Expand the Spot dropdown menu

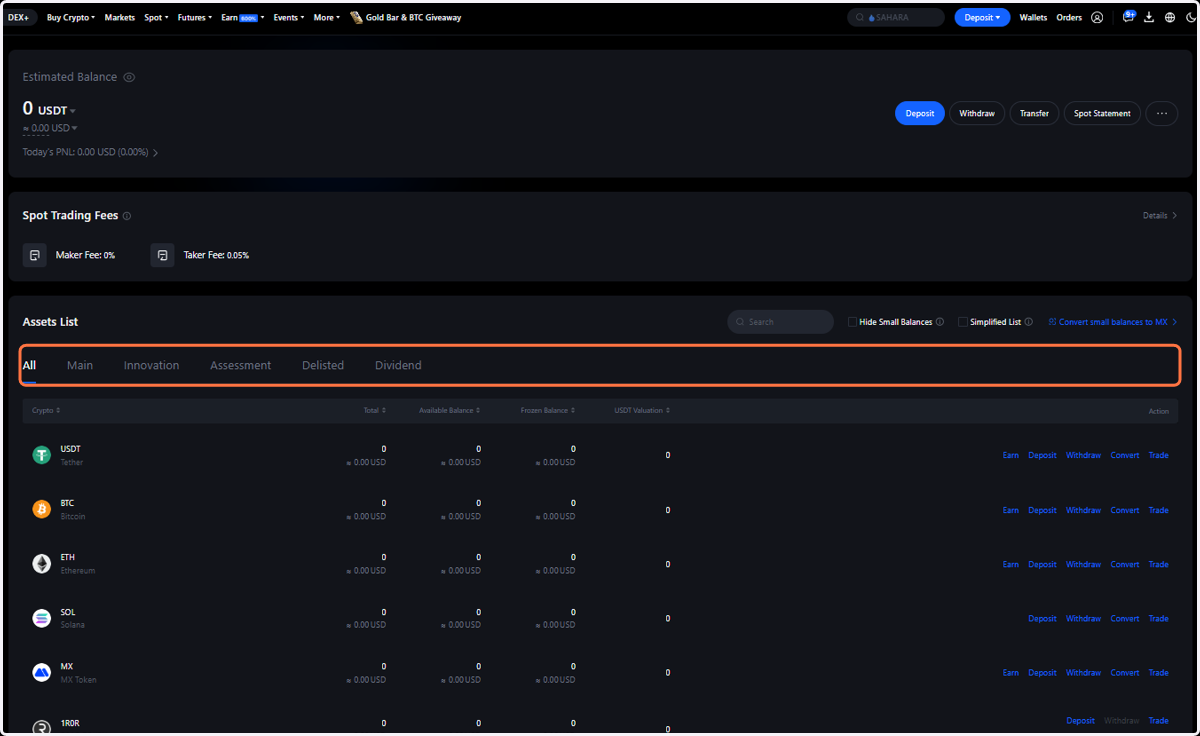tap(157, 17)
